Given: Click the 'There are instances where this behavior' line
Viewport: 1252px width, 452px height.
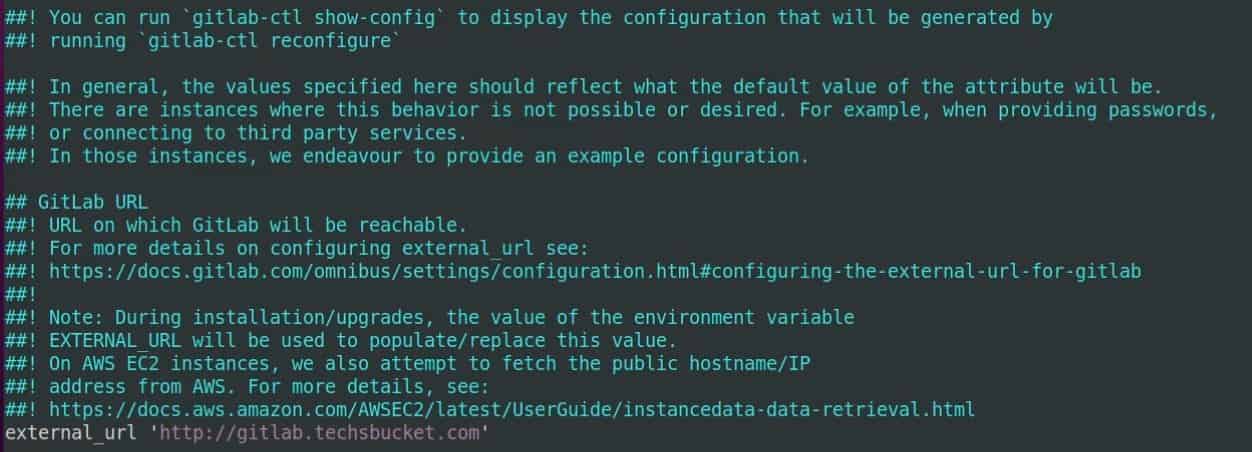Looking at the screenshot, I should (x=612, y=110).
